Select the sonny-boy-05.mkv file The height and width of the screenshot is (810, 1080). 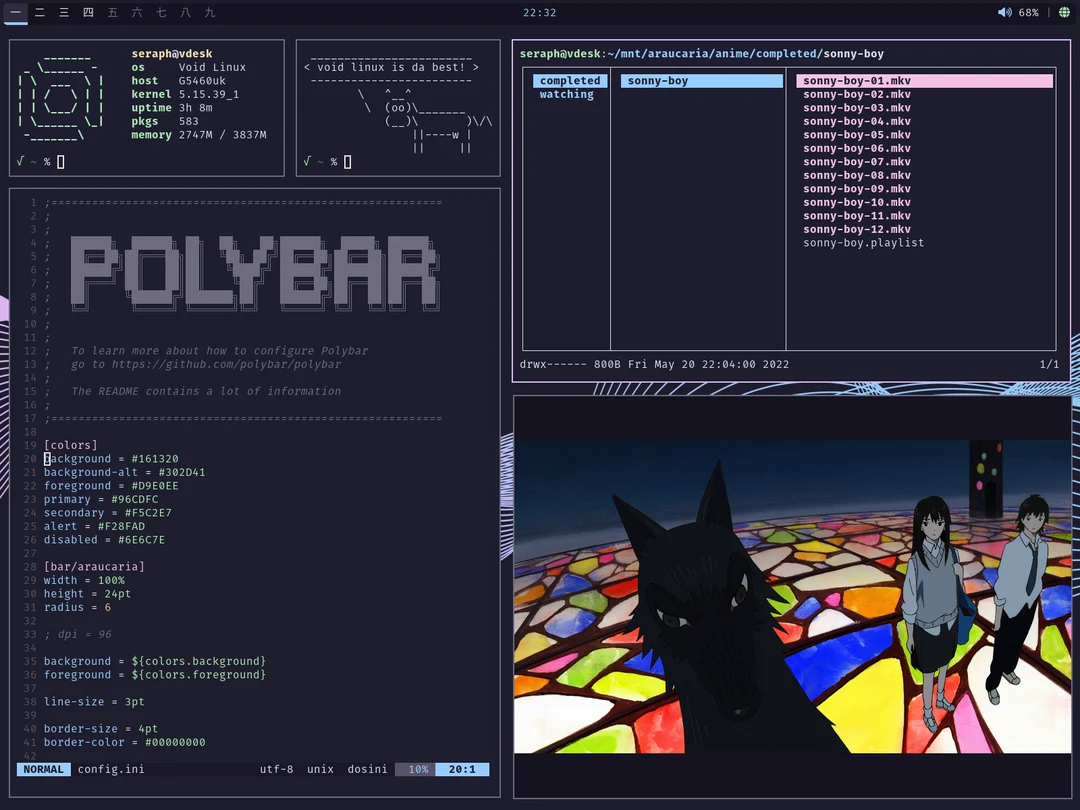click(x=857, y=134)
